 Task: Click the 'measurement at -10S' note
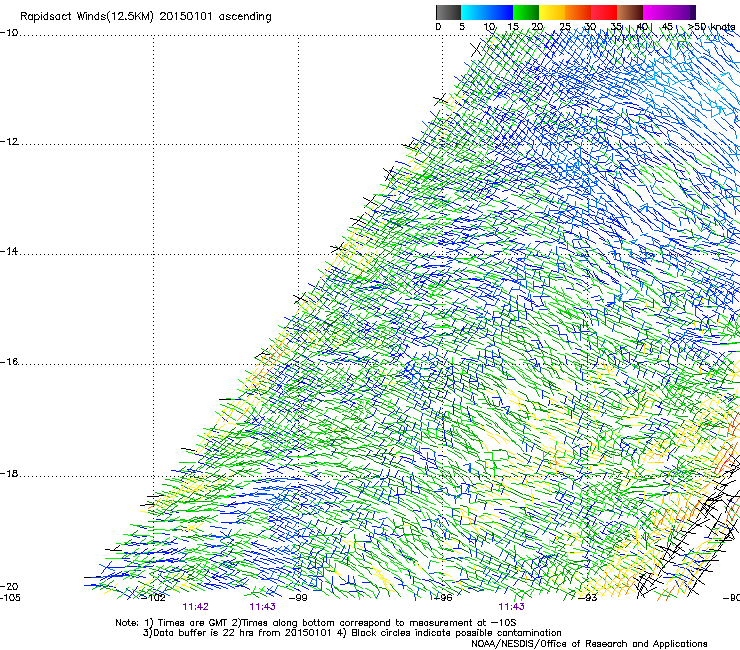[463, 623]
